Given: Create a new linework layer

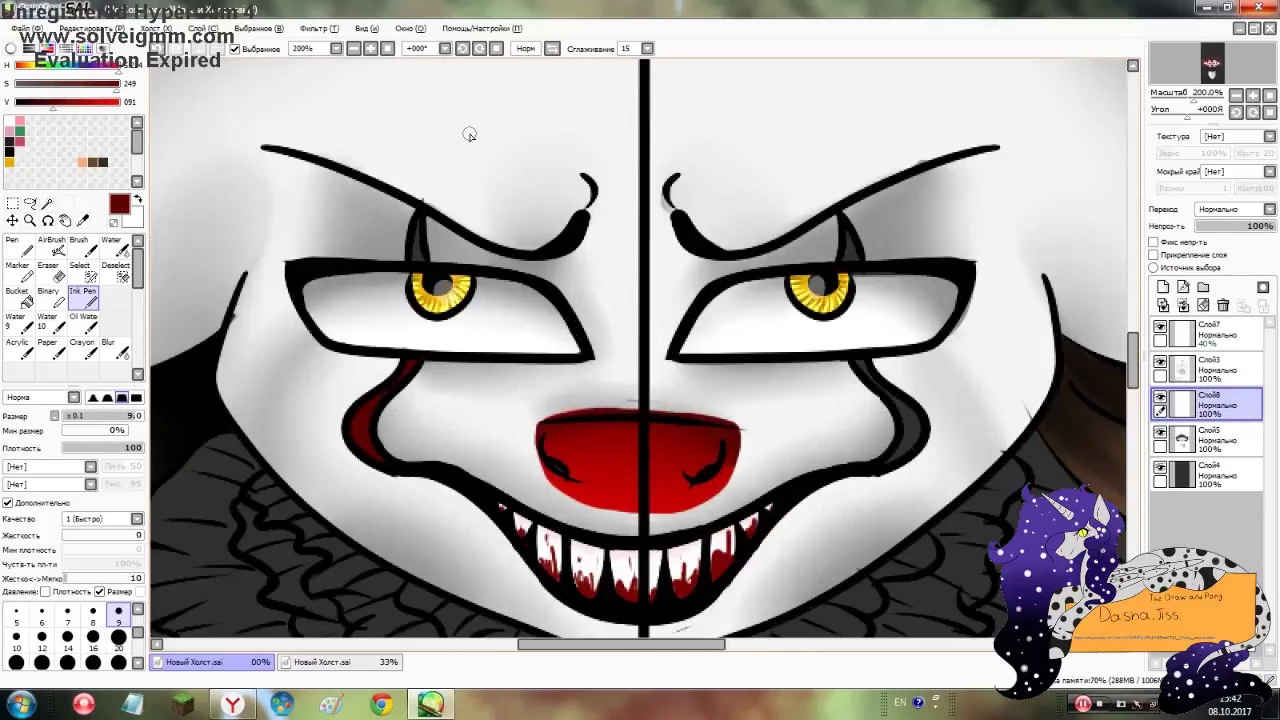Looking at the screenshot, I should (1183, 288).
